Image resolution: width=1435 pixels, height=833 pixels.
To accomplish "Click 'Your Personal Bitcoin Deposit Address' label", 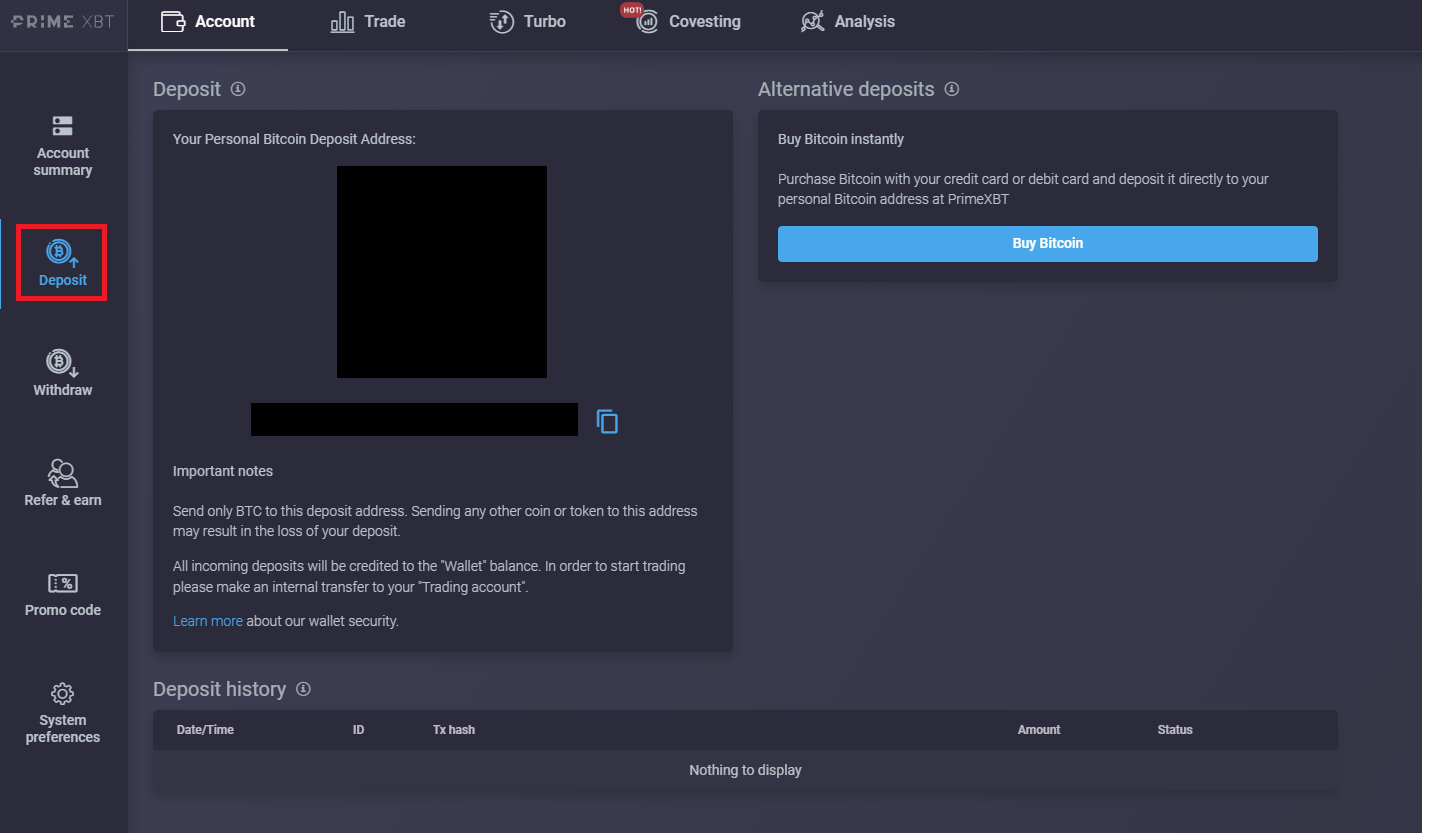I will pyautogui.click(x=294, y=139).
